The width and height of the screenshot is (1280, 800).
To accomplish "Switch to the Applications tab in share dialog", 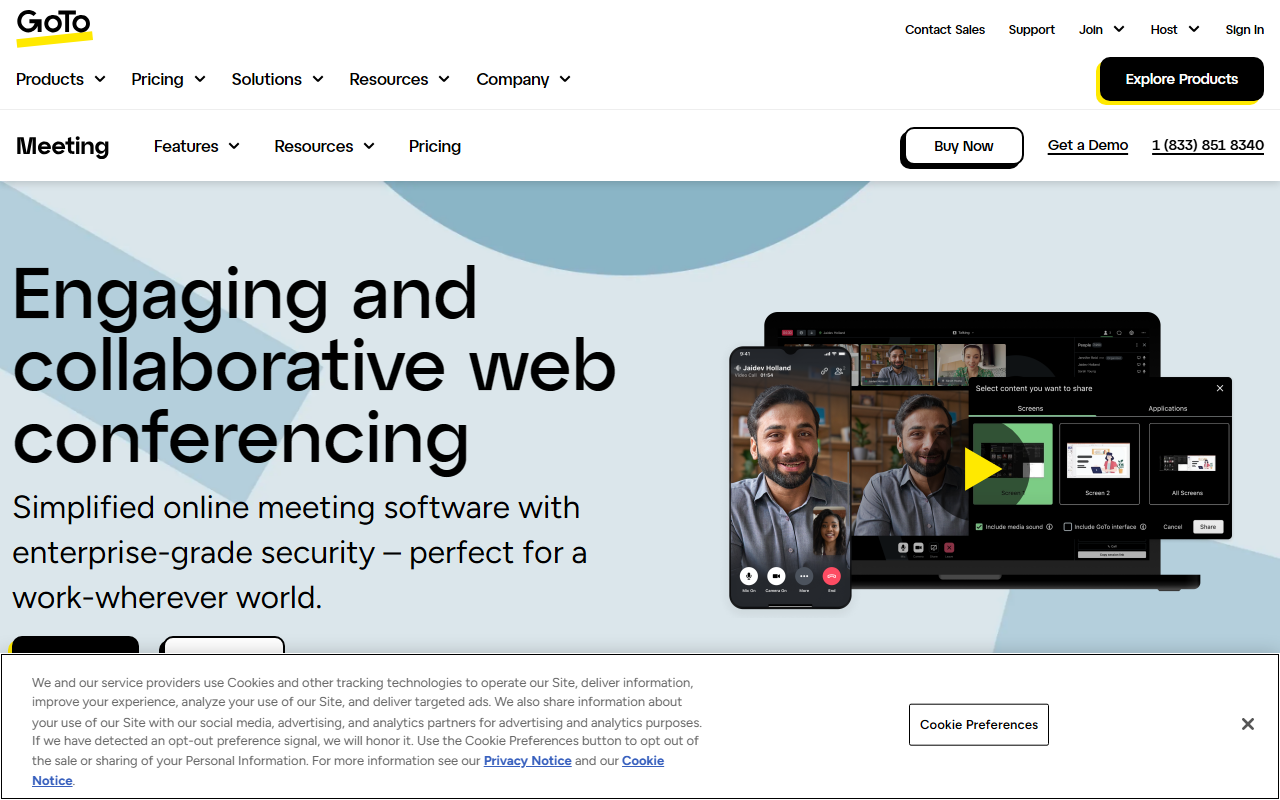I will [1167, 408].
